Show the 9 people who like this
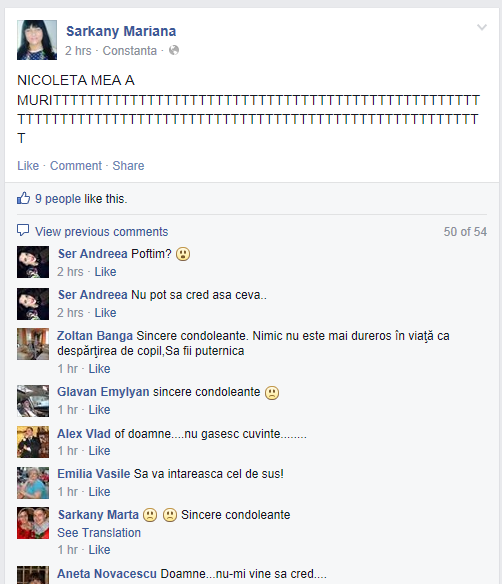The width and height of the screenshot is (502, 584). (x=81, y=199)
